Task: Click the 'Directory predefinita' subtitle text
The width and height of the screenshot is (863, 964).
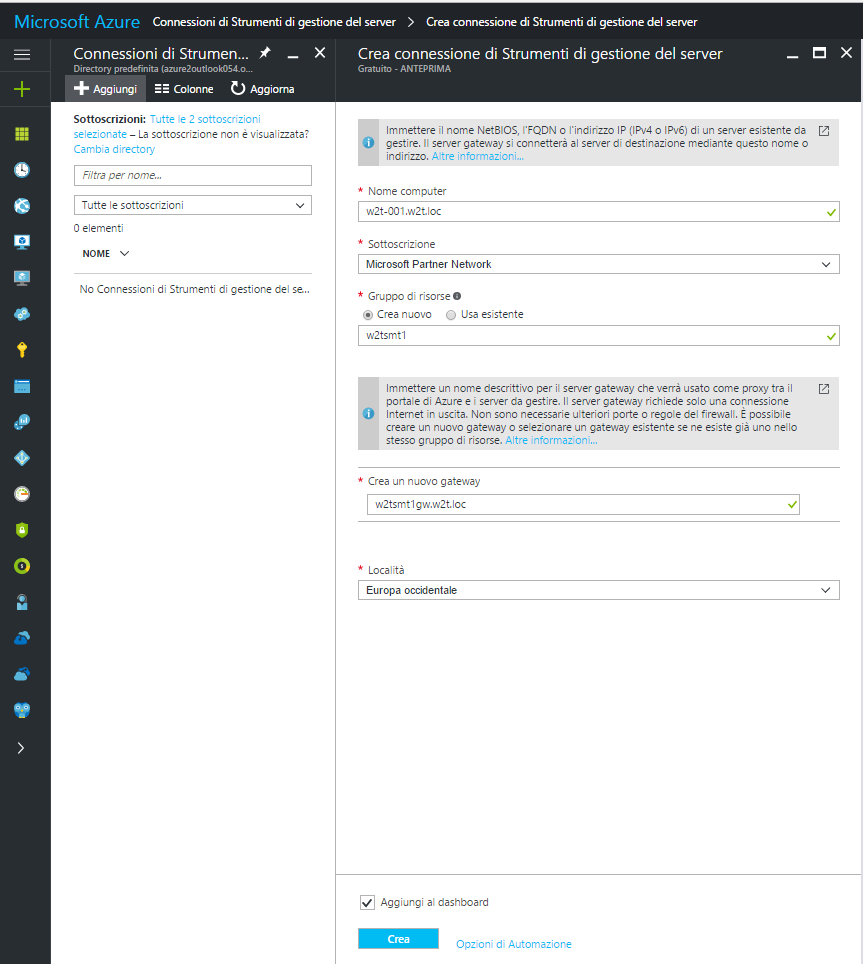Action: 163,69
